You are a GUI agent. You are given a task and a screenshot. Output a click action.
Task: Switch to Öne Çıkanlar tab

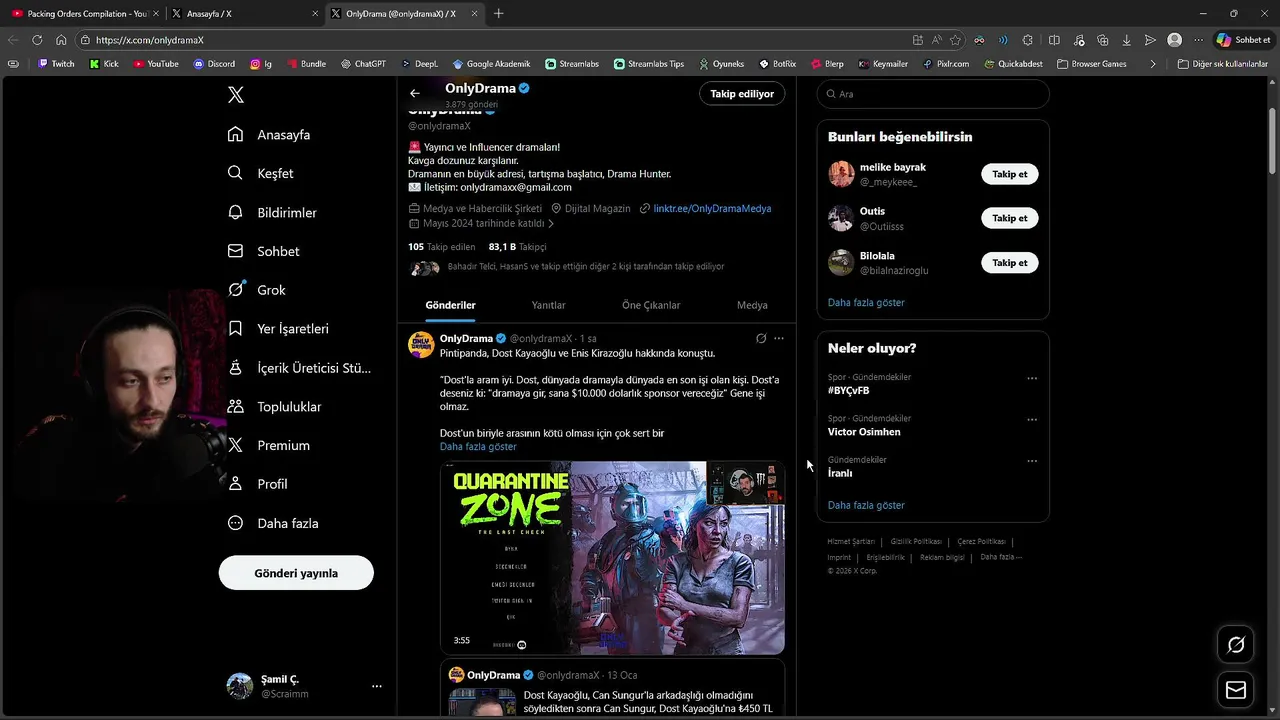651,305
